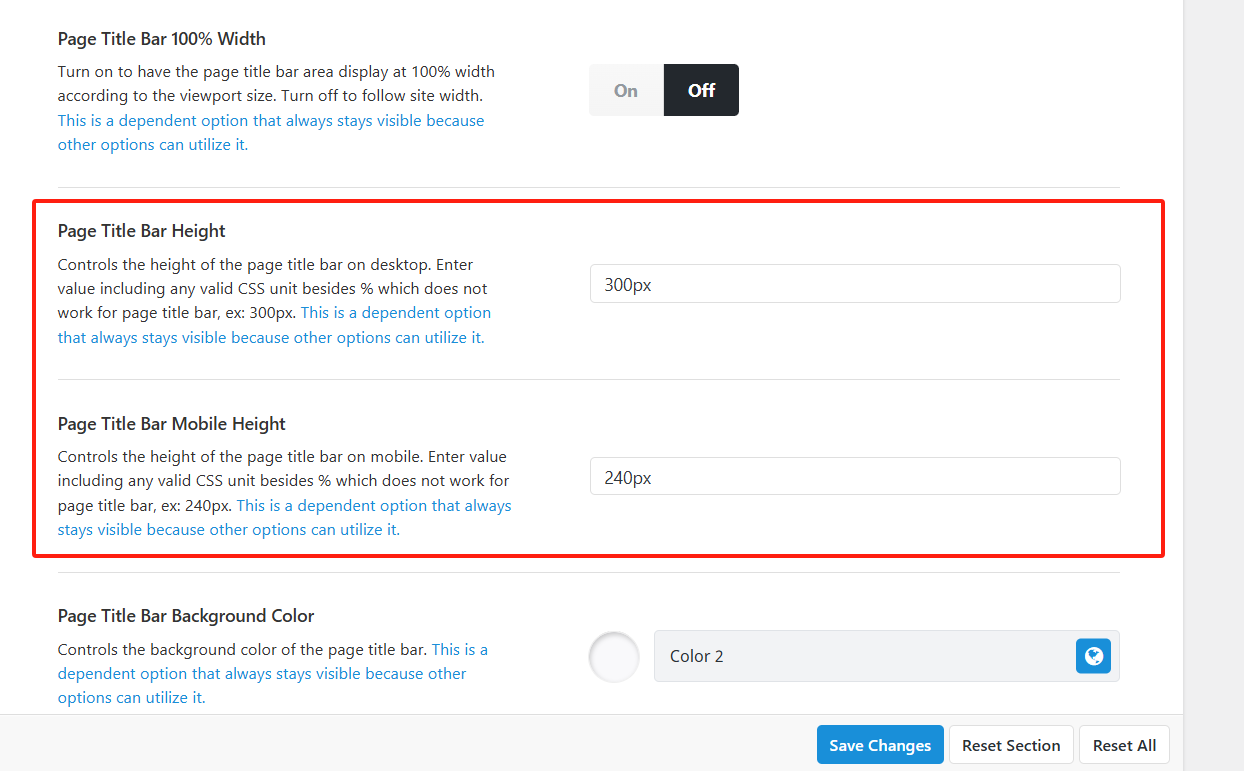Click the Page Title Bar Height field
The width and height of the screenshot is (1244, 771).
click(x=855, y=284)
